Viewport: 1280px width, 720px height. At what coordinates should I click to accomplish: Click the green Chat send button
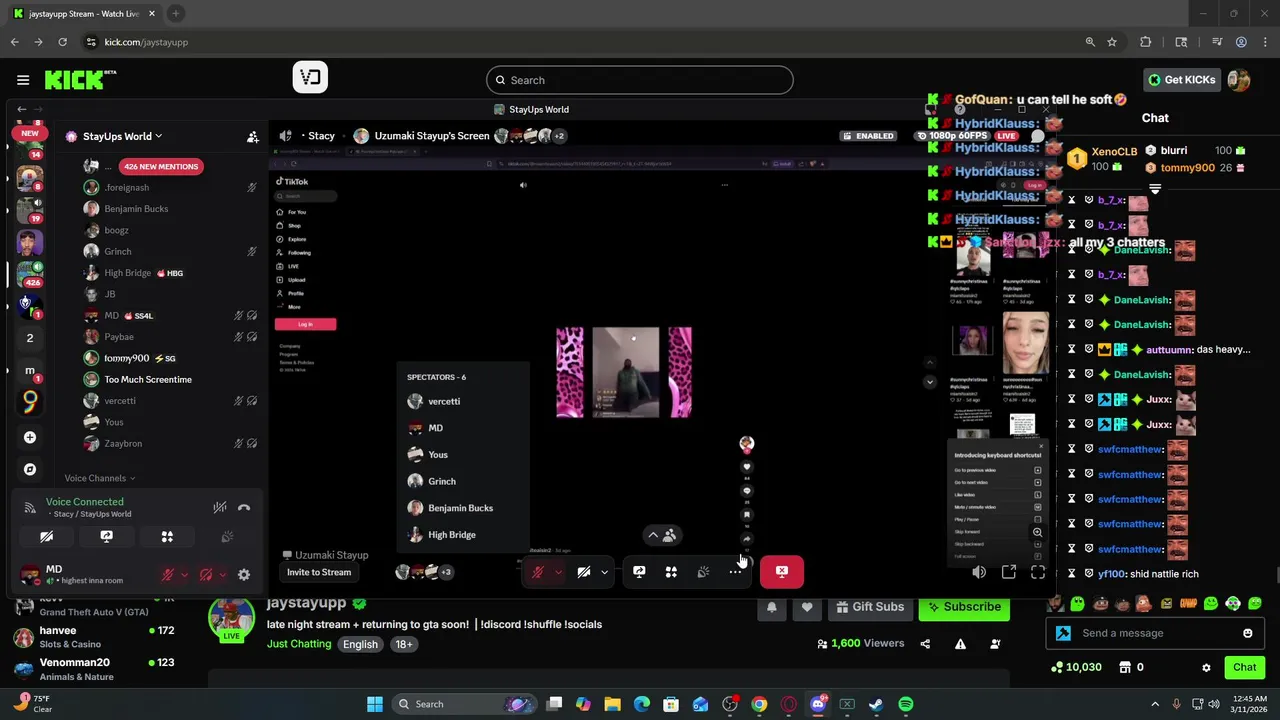pyautogui.click(x=1244, y=667)
